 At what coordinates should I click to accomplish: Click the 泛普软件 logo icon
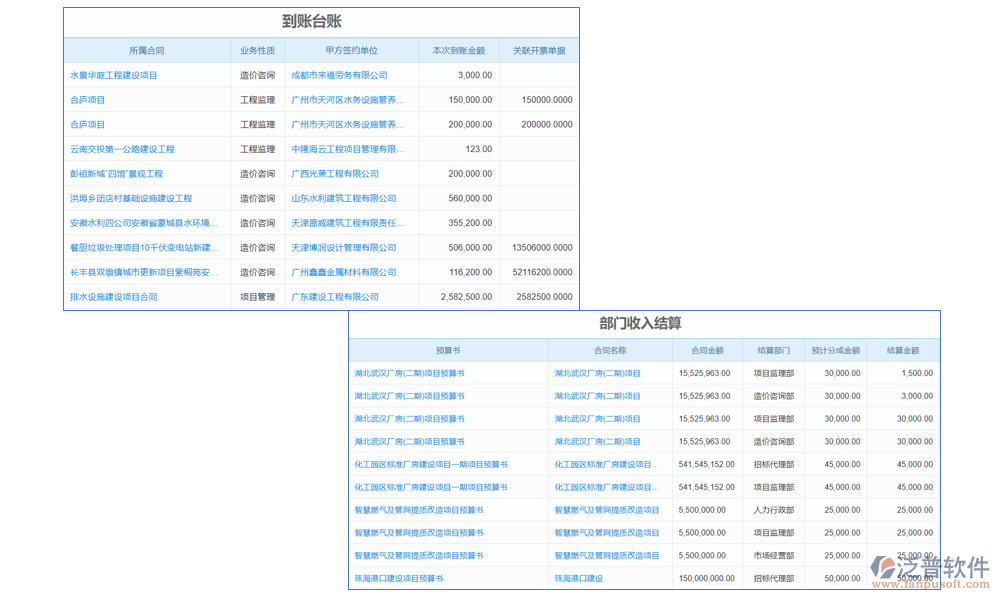pyautogui.click(x=885, y=568)
